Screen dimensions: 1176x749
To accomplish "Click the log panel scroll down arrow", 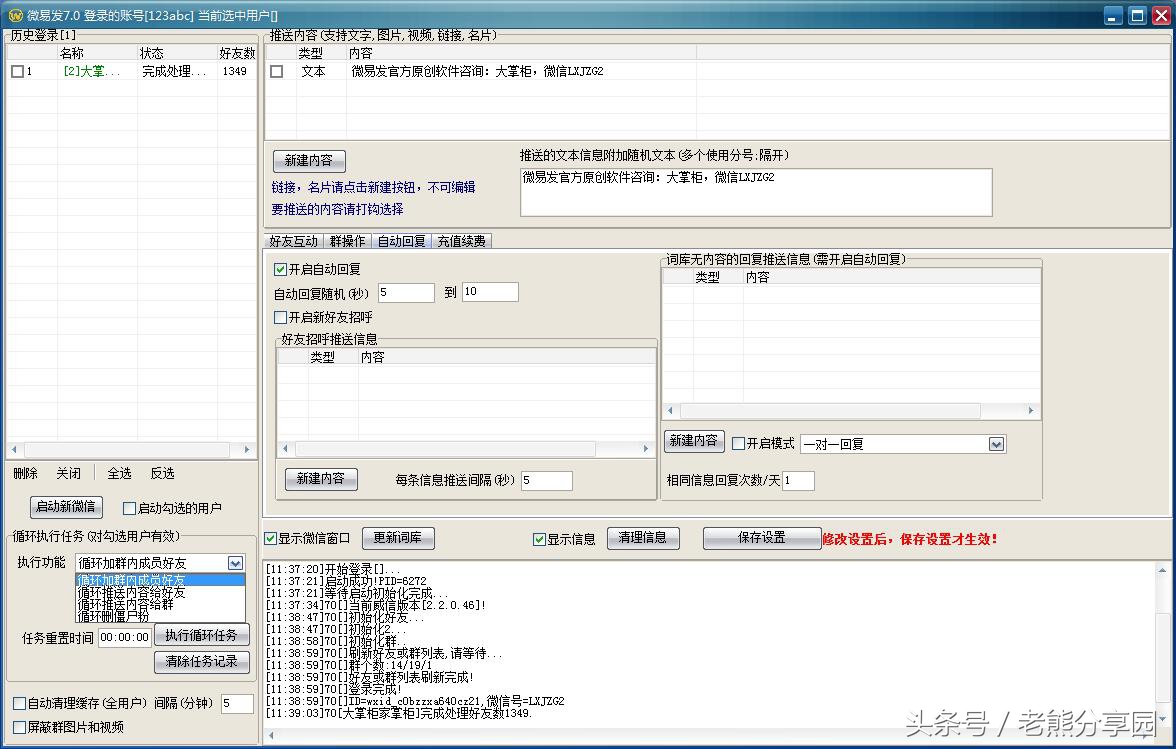I will [x=1162, y=718].
